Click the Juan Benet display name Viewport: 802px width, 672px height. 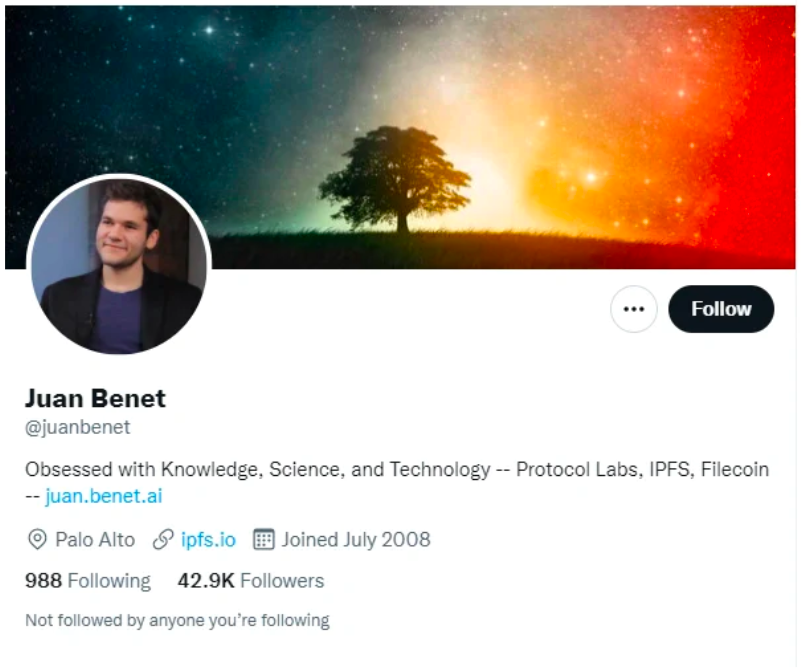pos(96,398)
